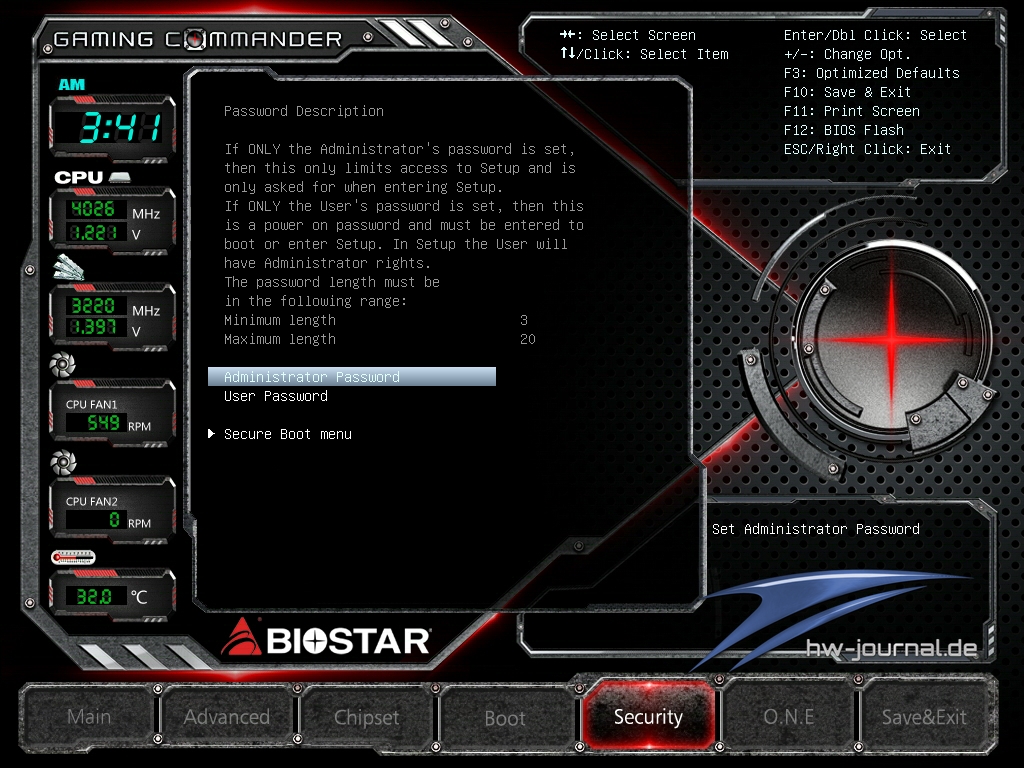This screenshot has height=768, width=1024.
Task: Click the fan icon above CPU FAN1
Action: tap(63, 364)
